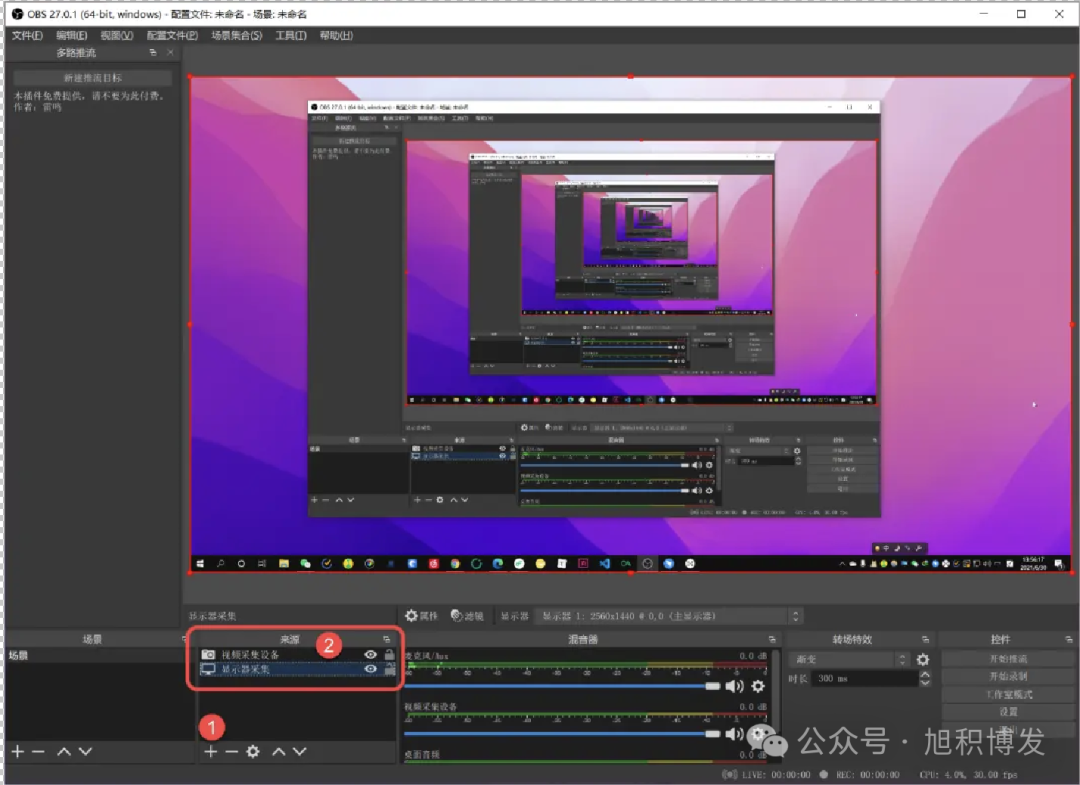Open the 场景集合(S) menu
Image resolution: width=1080 pixels, height=785 pixels.
(237, 35)
